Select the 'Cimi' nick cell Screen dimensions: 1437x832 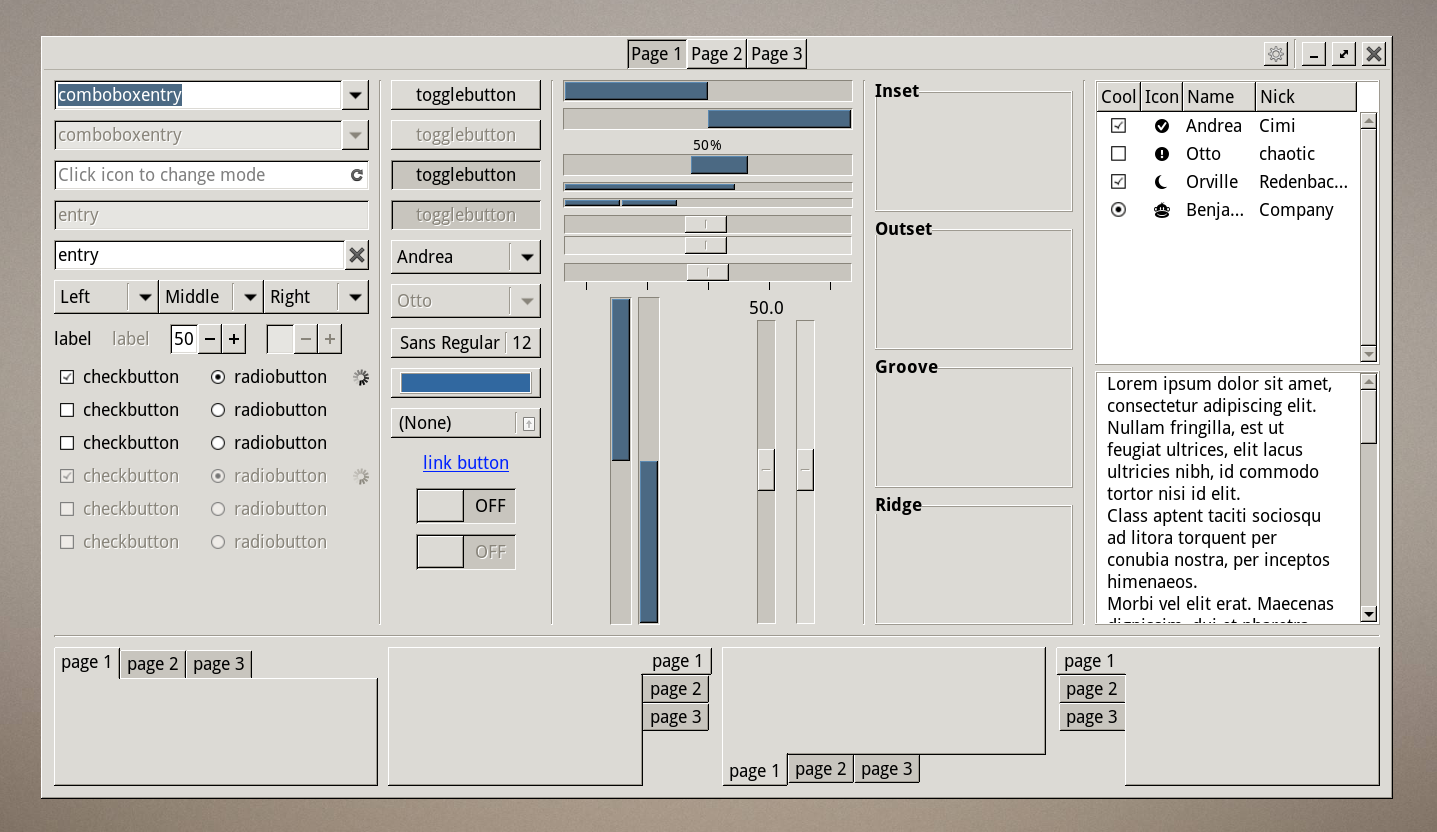click(1277, 126)
